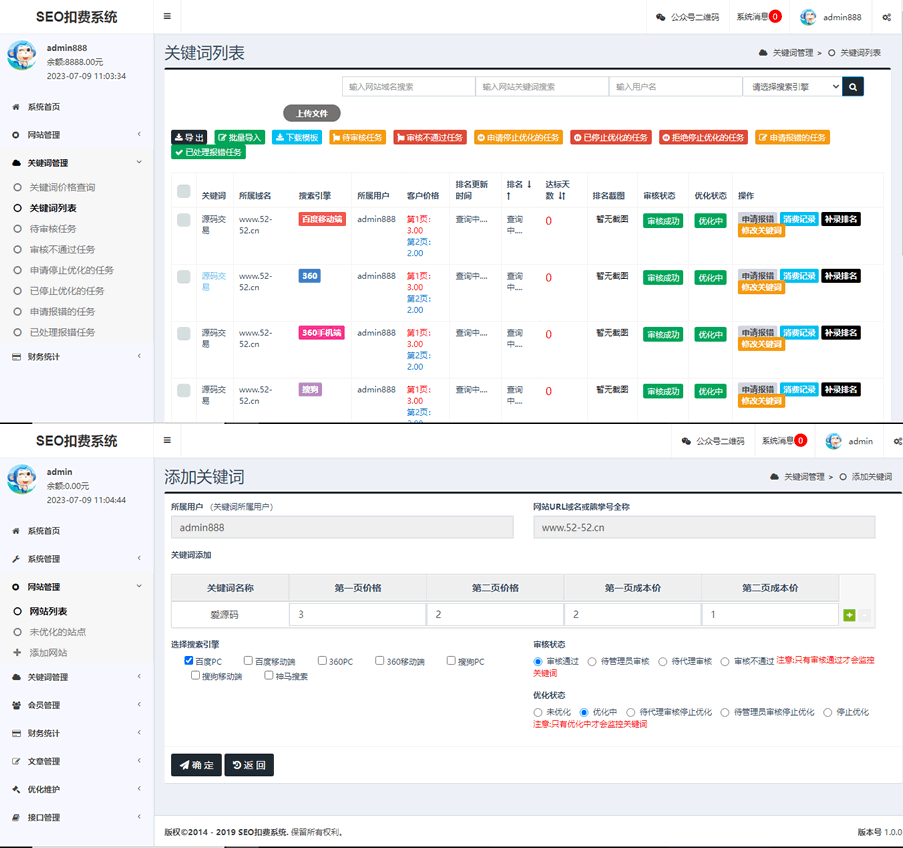Focus the 输入网站域名搜索 input field
The width and height of the screenshot is (903, 848).
[x=408, y=87]
